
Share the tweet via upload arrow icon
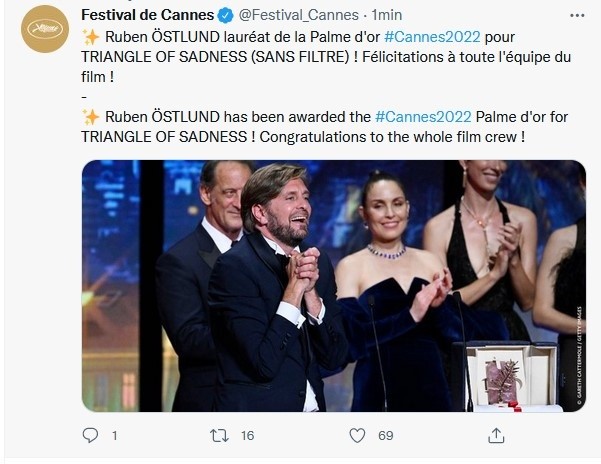(496, 436)
